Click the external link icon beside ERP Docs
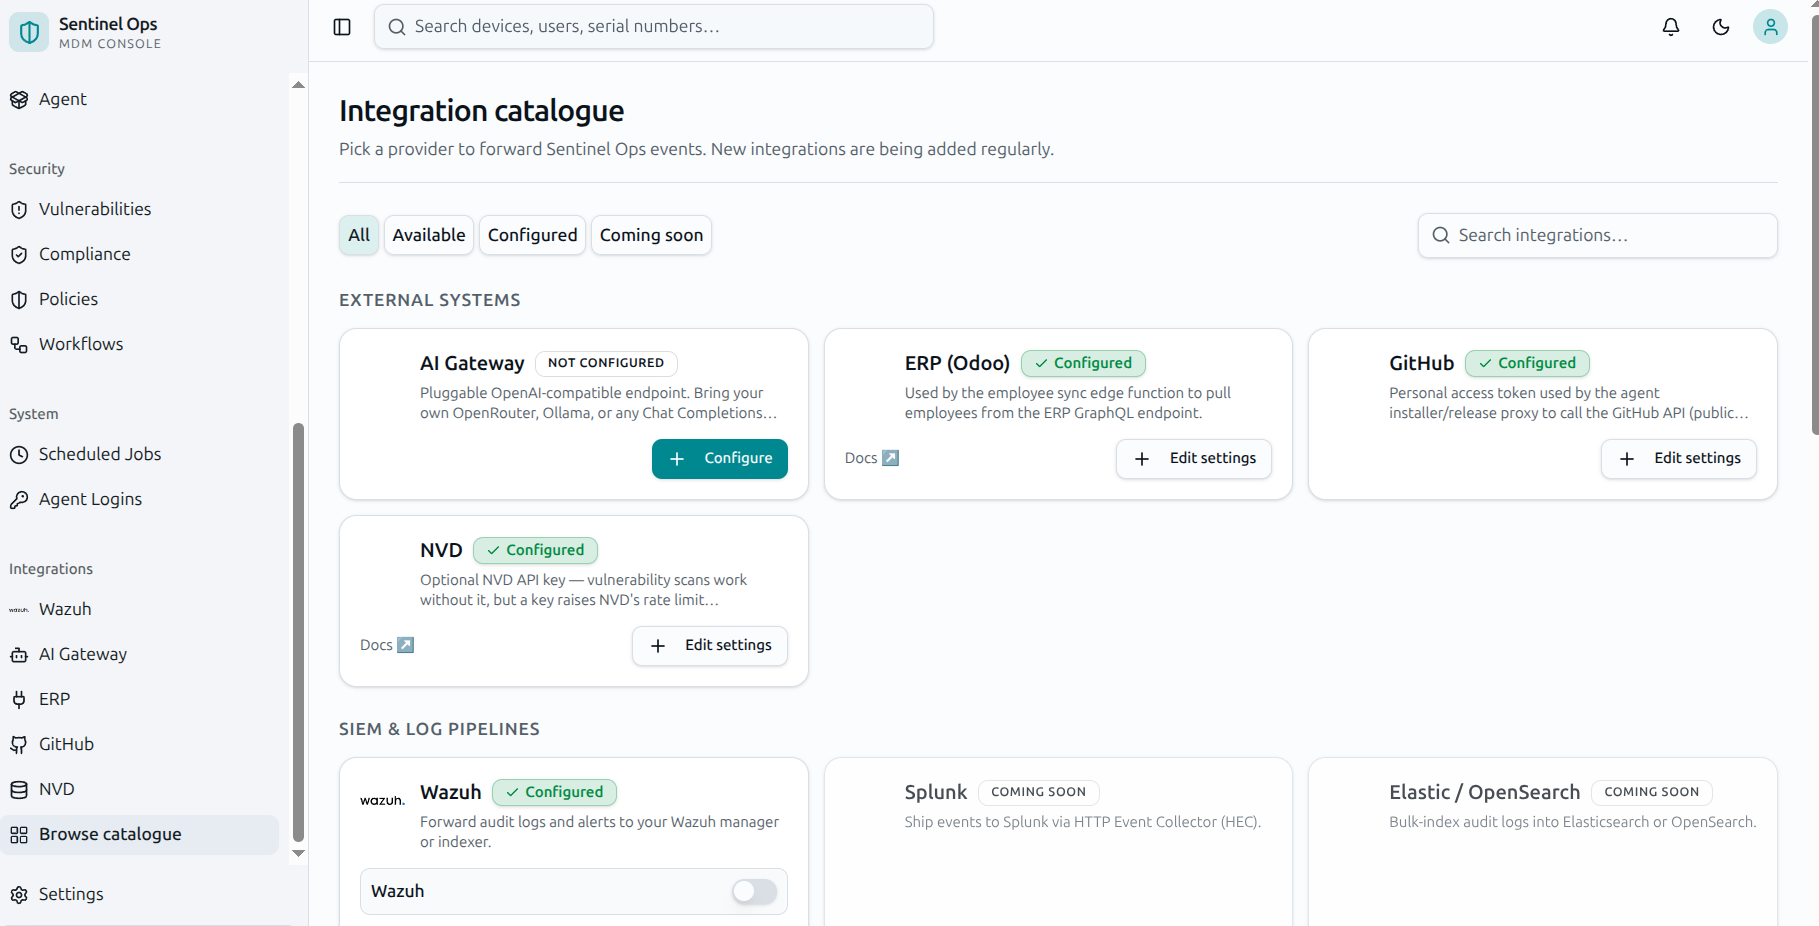This screenshot has height=926, width=1819. click(890, 458)
